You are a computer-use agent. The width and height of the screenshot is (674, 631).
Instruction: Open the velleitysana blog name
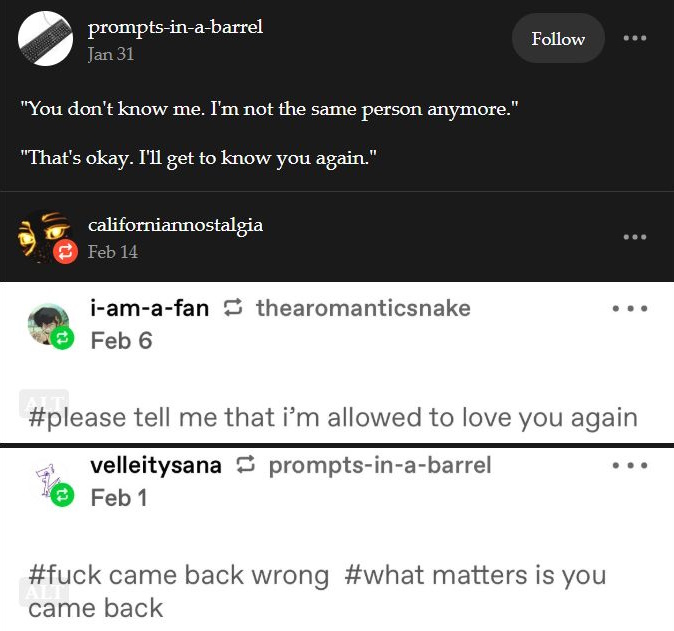point(156,465)
